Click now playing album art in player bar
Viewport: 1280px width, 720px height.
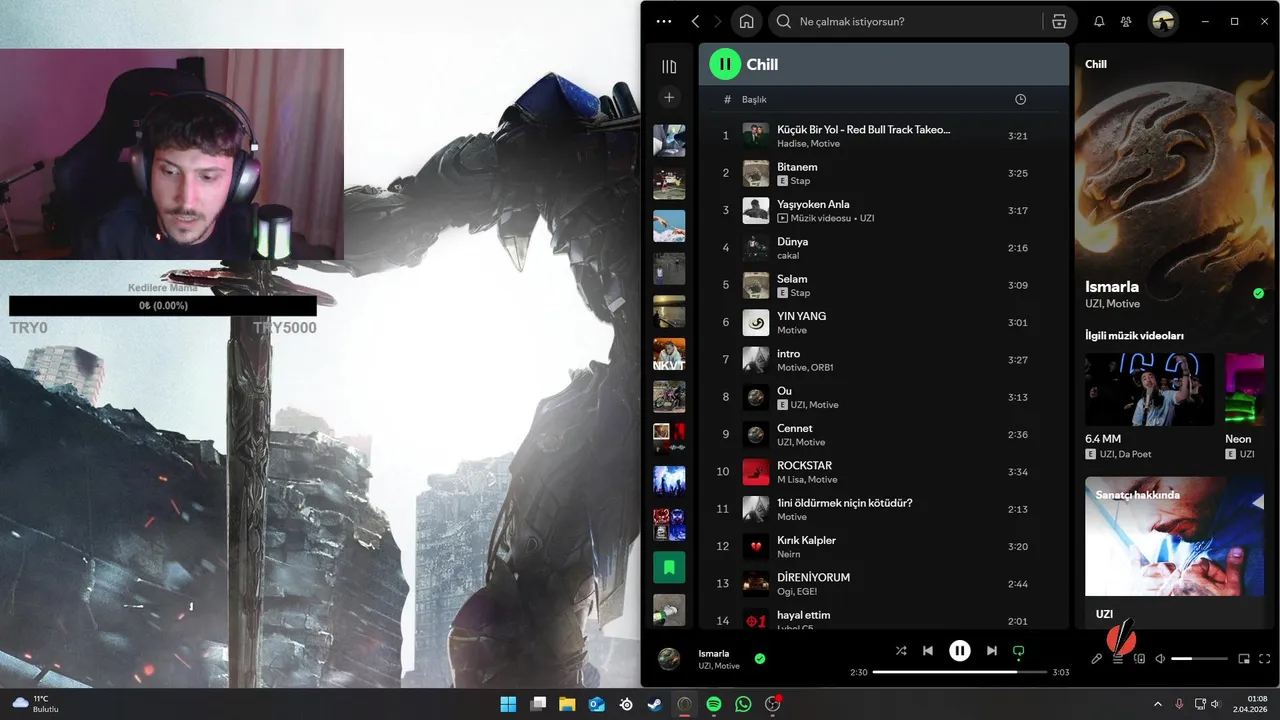point(669,658)
